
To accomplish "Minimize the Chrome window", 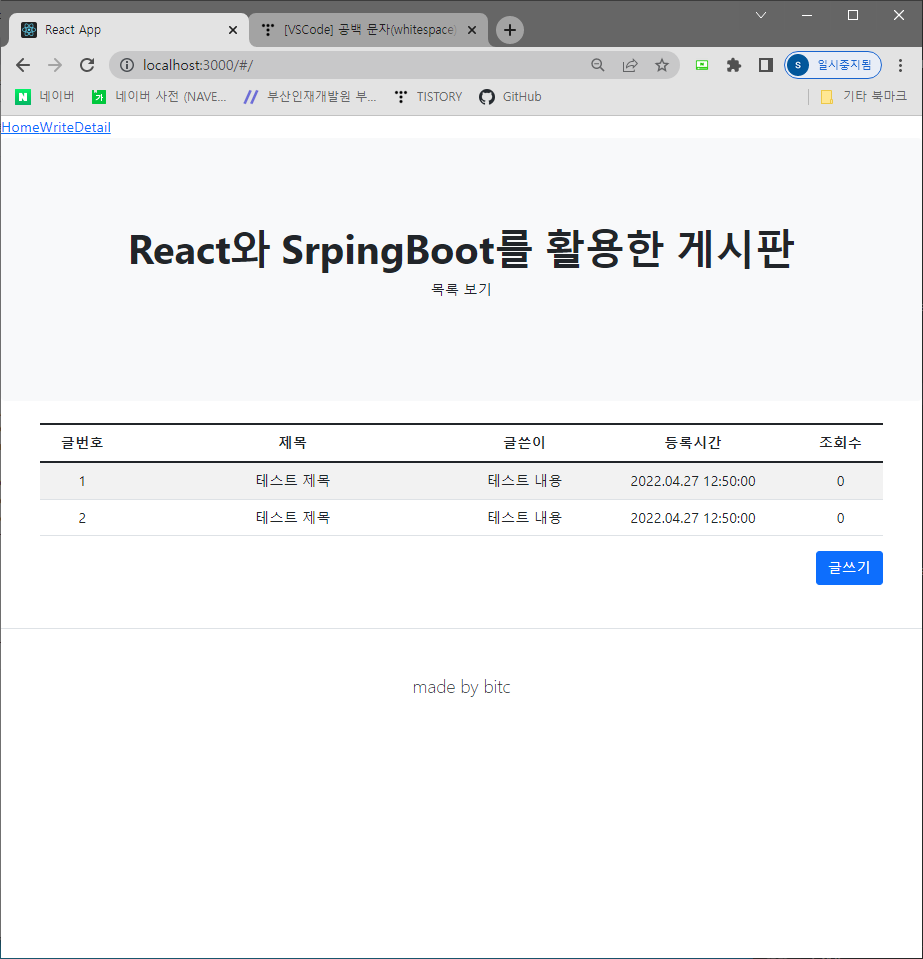I will point(807,15).
